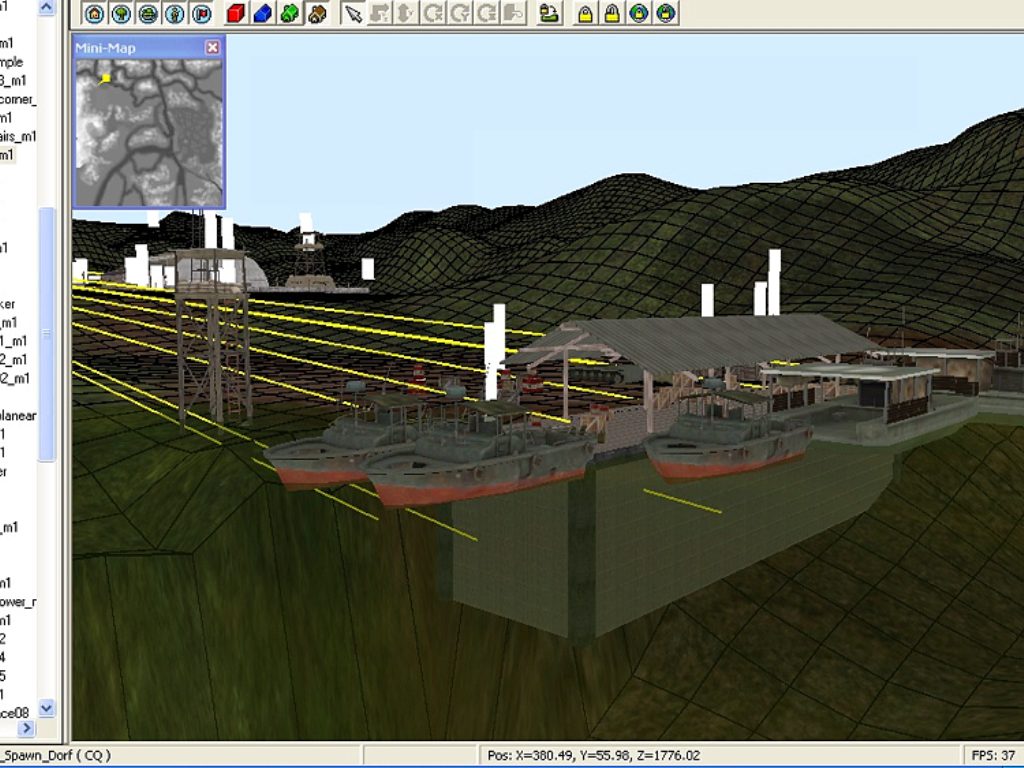Activate the arrow select pointer tool
1024x768 pixels.
[353, 13]
